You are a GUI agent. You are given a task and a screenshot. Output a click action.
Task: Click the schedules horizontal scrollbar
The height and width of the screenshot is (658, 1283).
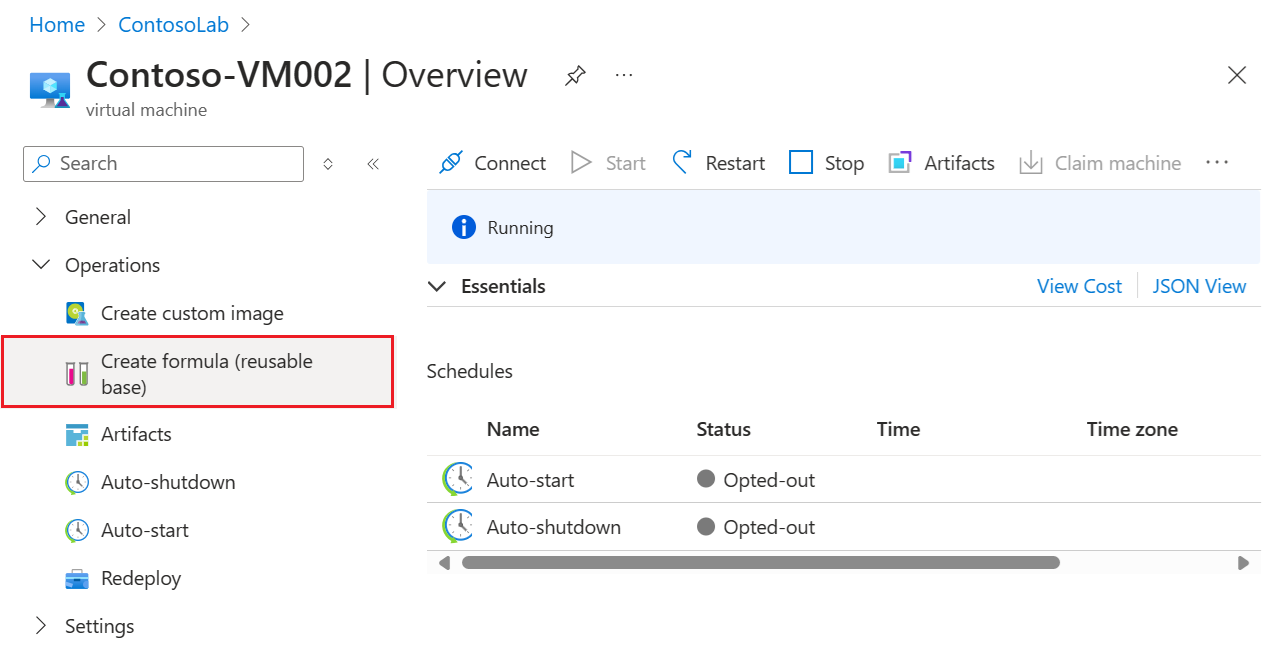click(x=760, y=563)
